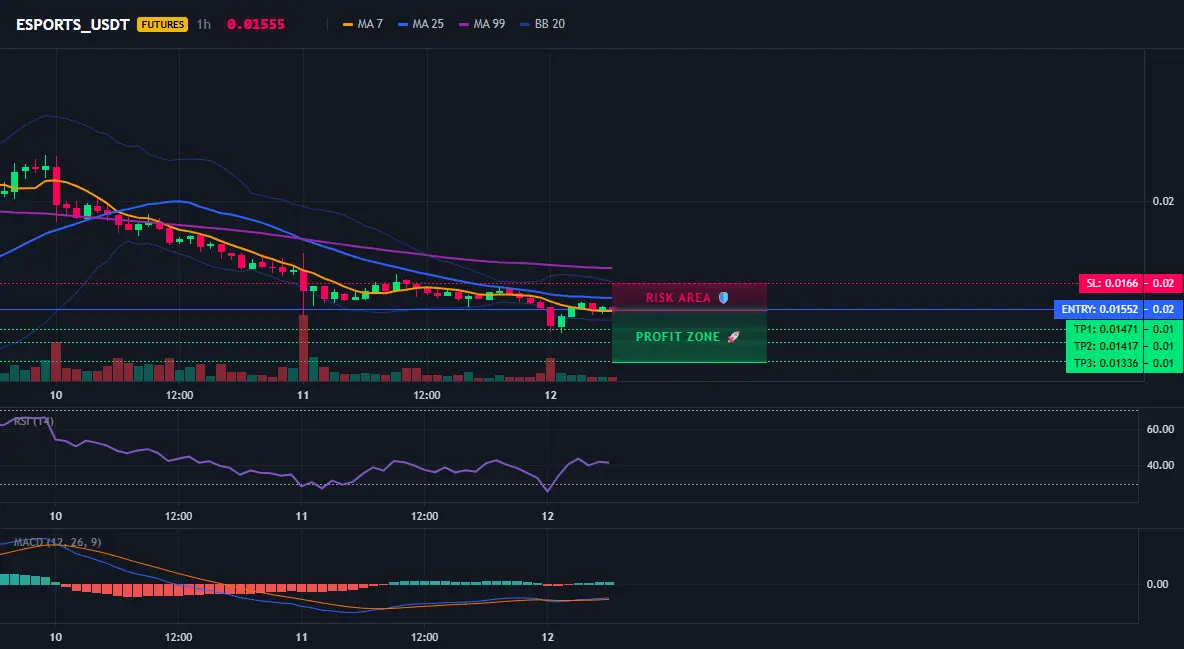1184x649 pixels.
Task: Select the SL: 0.0166 price label
Action: [1112, 283]
